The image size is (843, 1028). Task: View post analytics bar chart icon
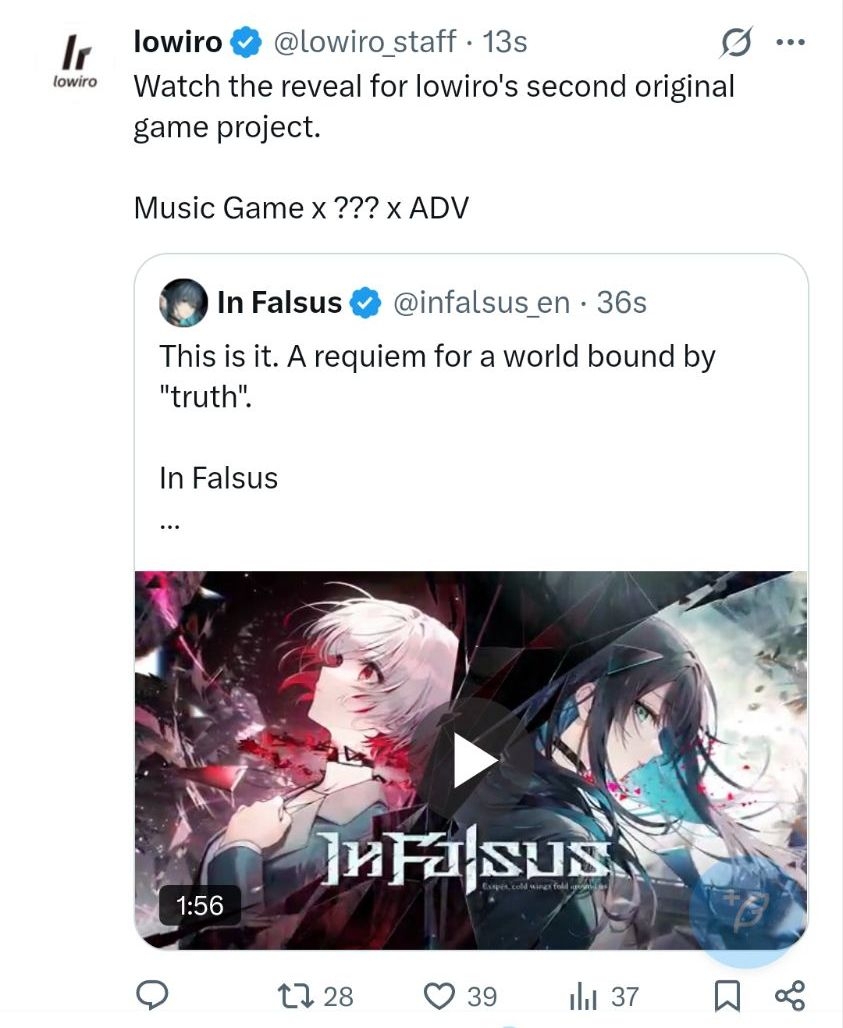583,997
